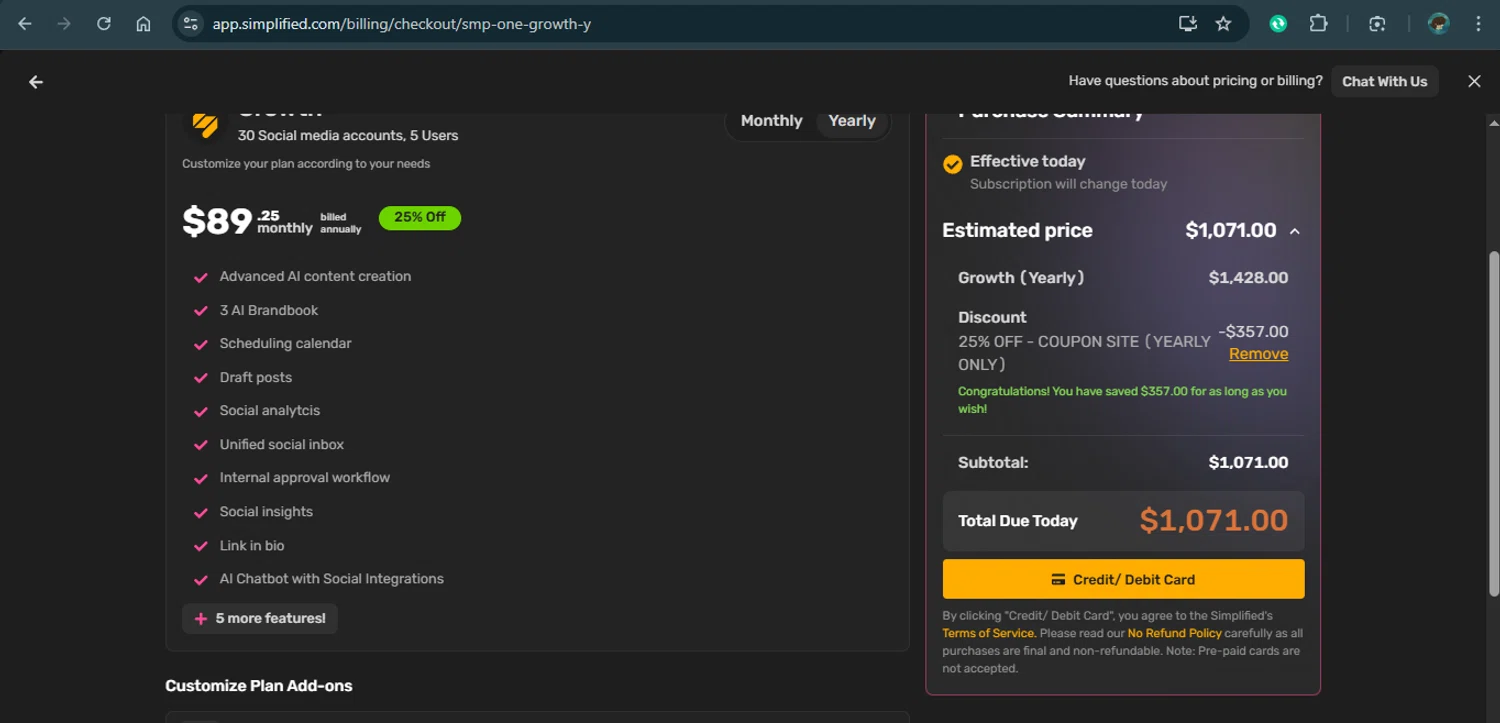Click the checkmark beside 3 AI Brandbook
1500x723 pixels.
point(201,311)
